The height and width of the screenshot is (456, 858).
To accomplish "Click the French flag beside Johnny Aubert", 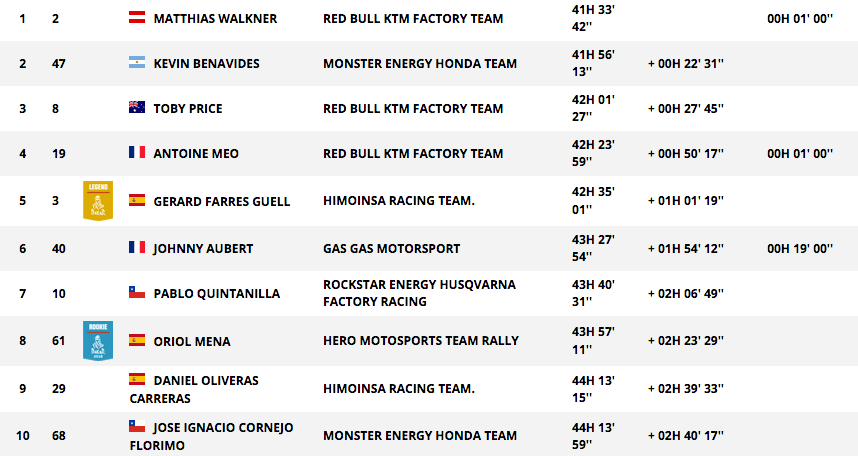I will click(137, 247).
